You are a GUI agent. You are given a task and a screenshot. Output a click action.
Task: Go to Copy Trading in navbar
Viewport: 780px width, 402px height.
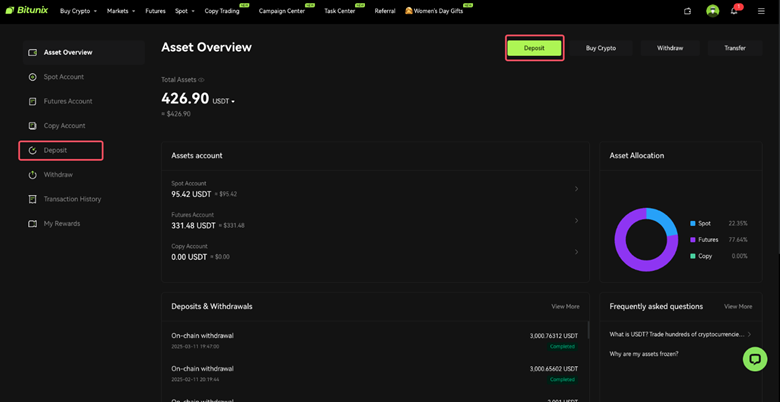pos(222,11)
